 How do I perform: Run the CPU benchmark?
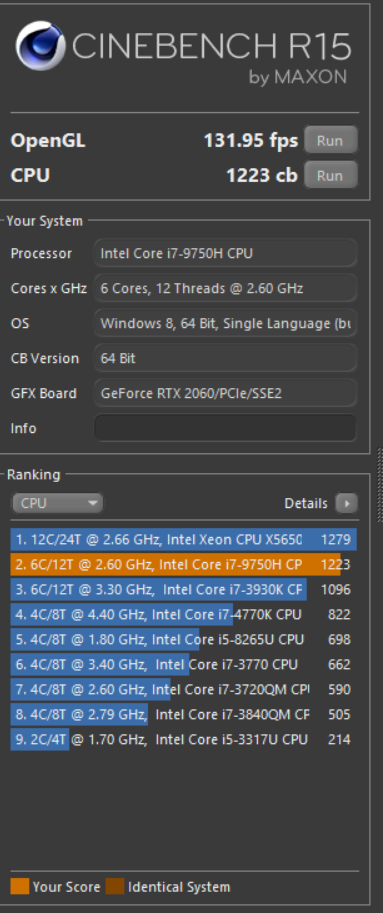330,175
